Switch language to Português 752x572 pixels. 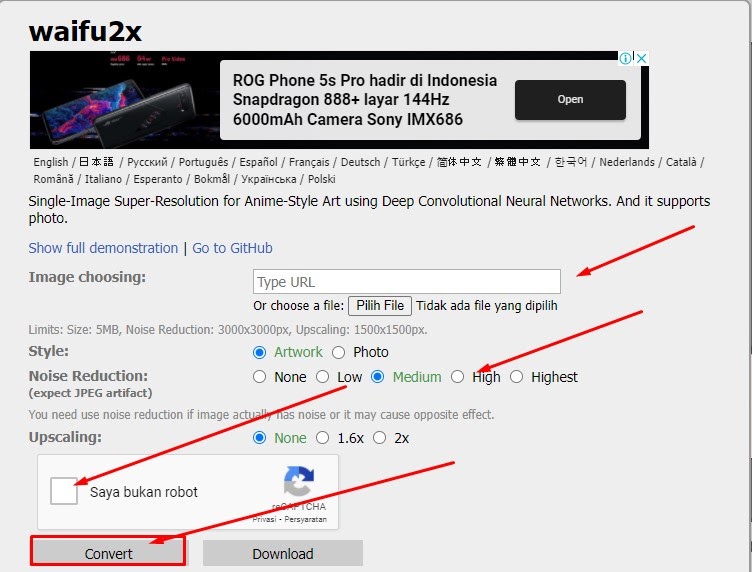click(203, 162)
